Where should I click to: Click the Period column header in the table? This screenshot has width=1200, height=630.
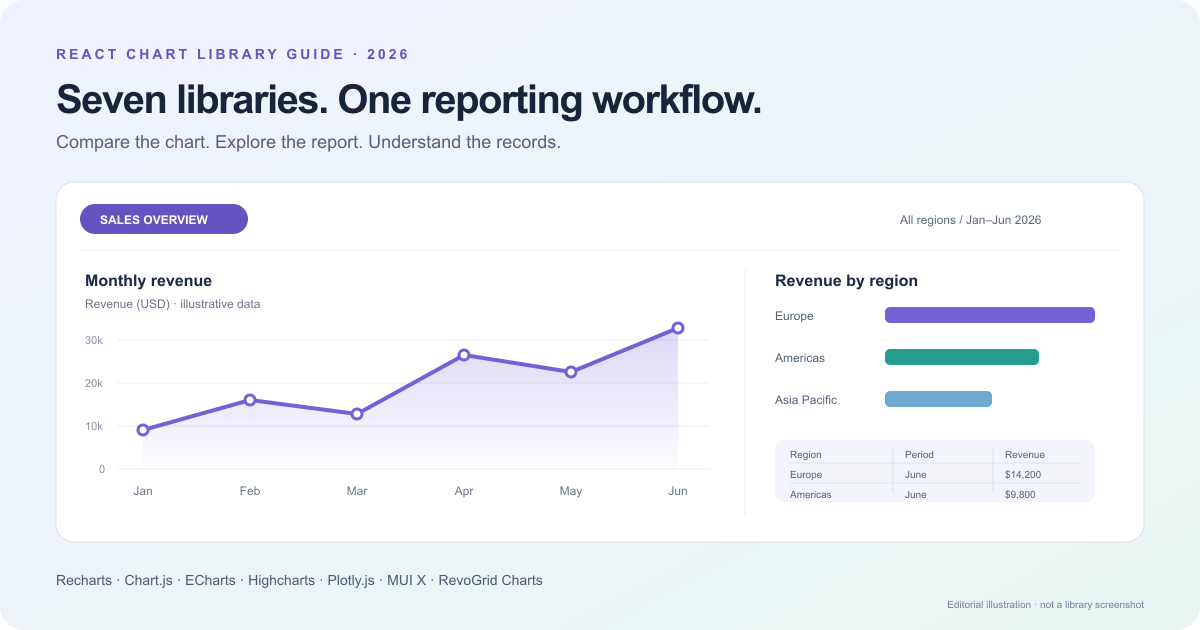point(919,455)
